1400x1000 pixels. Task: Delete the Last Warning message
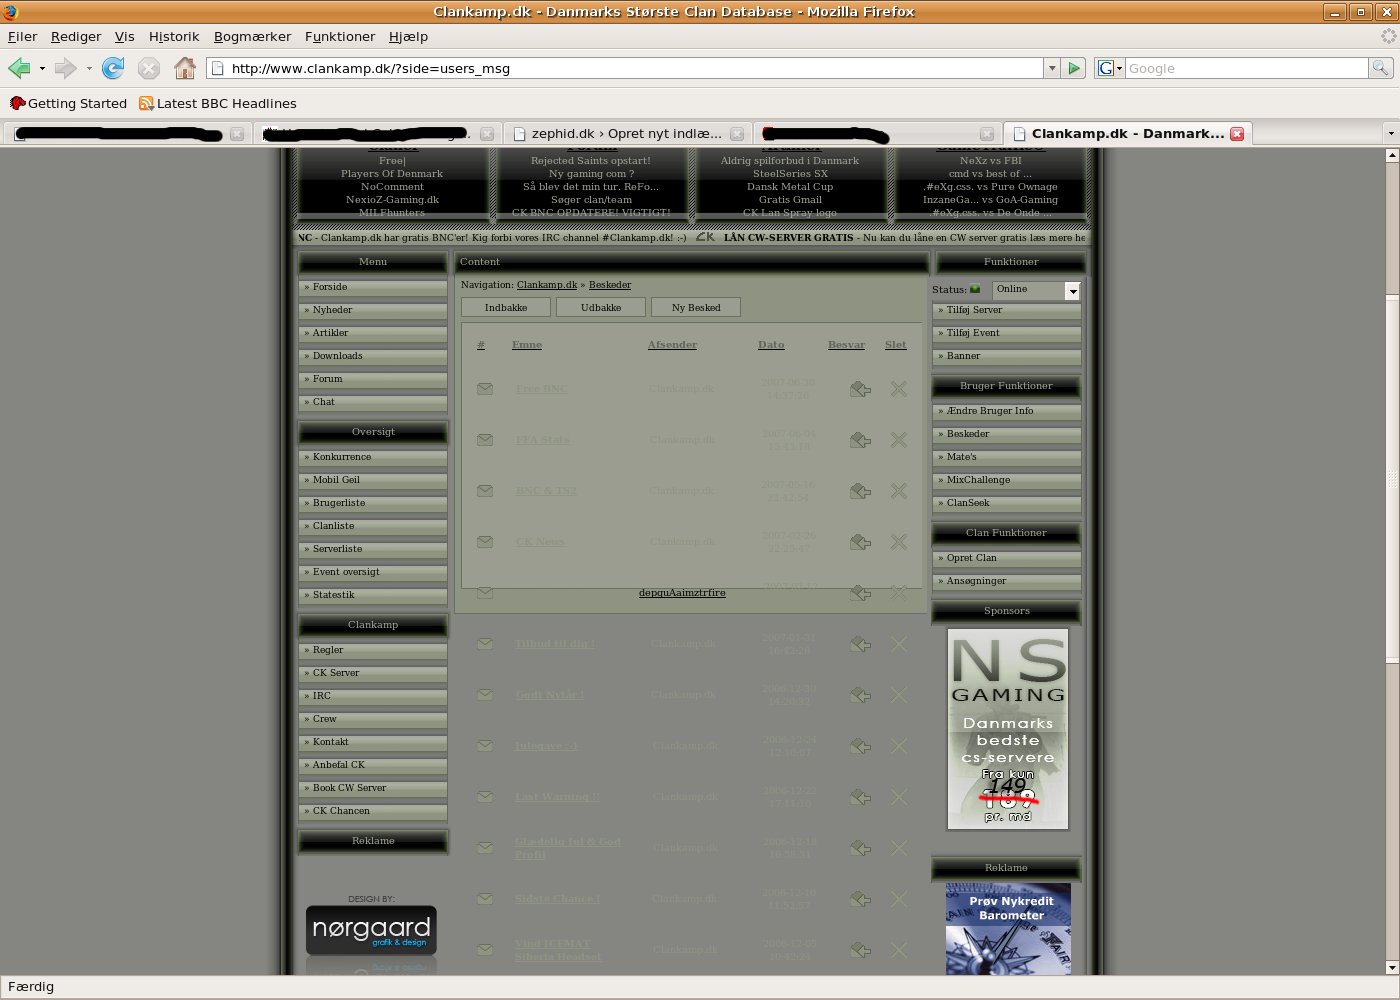[x=899, y=797]
